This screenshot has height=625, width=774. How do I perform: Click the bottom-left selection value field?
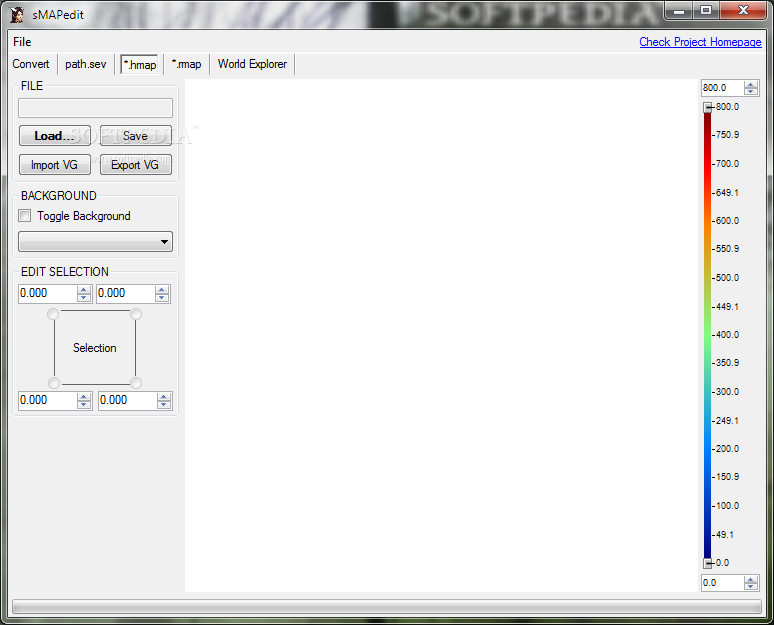(47, 400)
